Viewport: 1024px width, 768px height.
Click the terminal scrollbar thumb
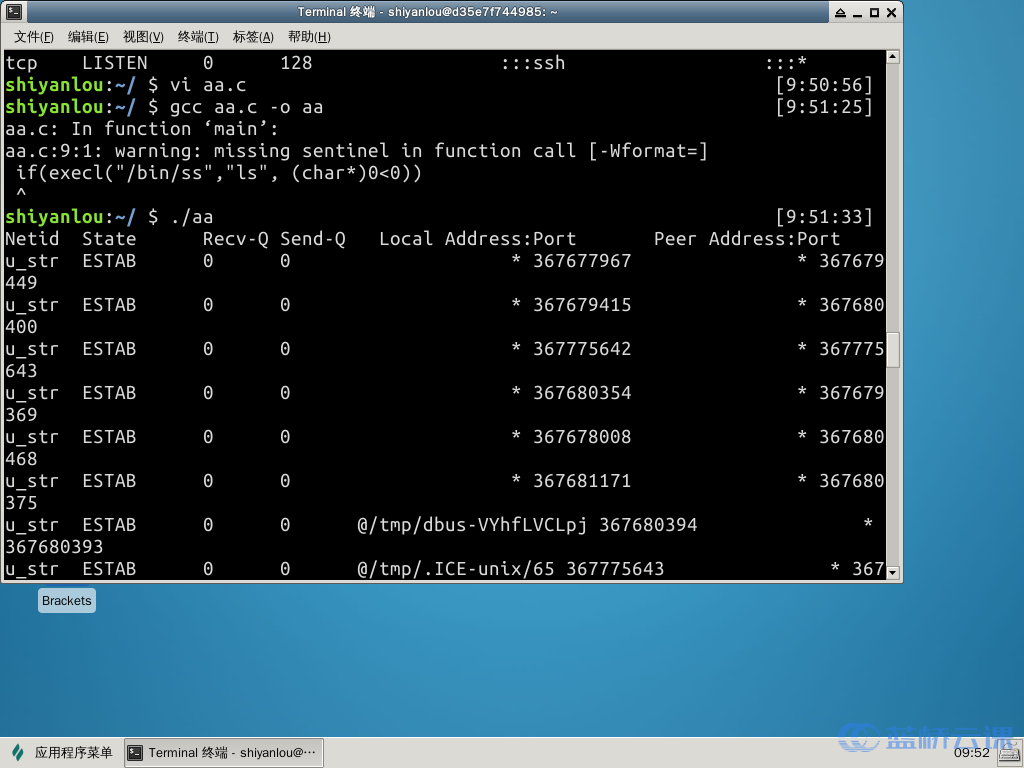(893, 351)
